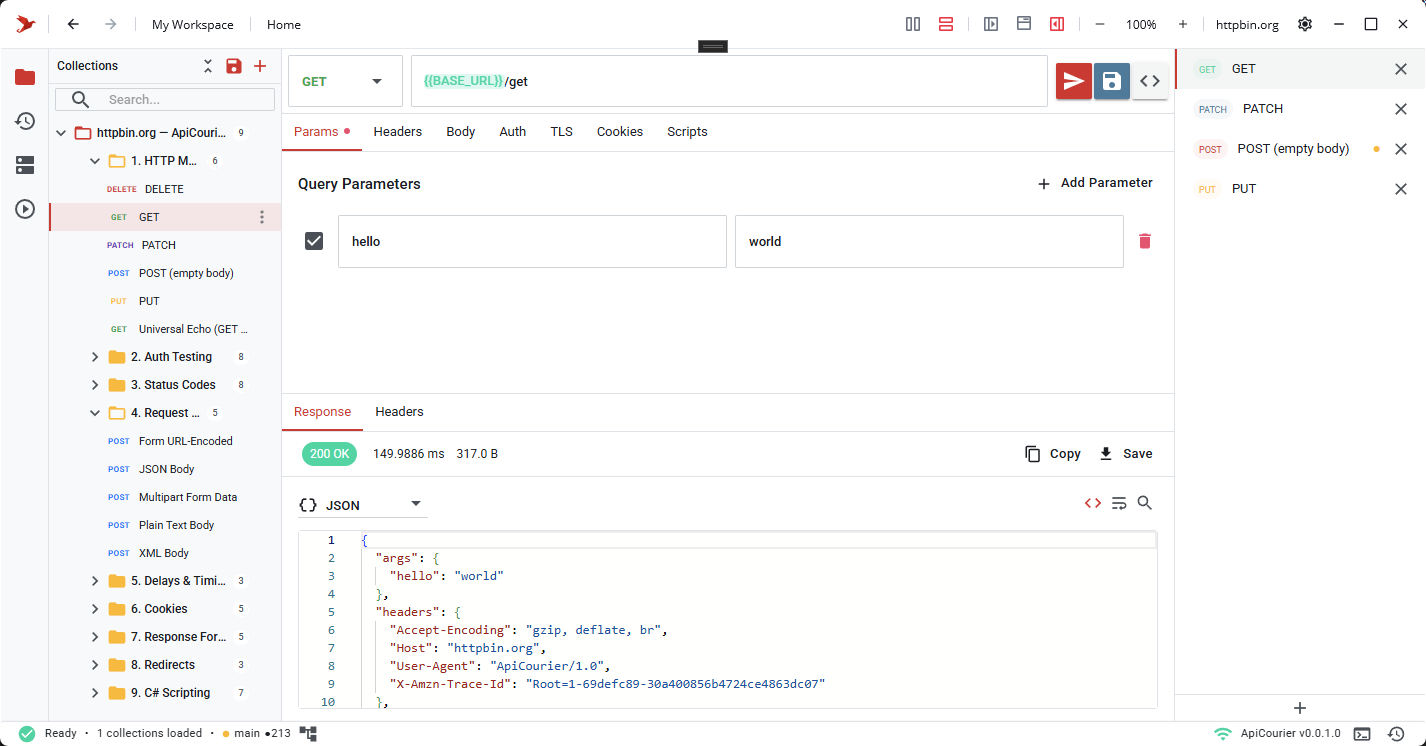Open git branch tree icon in status bar
The image size is (1426, 746).
pyautogui.click(x=308, y=734)
